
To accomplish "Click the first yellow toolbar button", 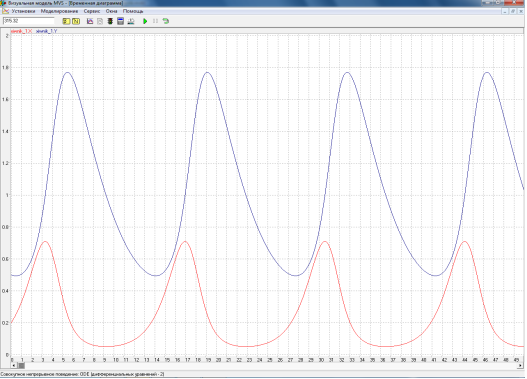I will (66, 21).
